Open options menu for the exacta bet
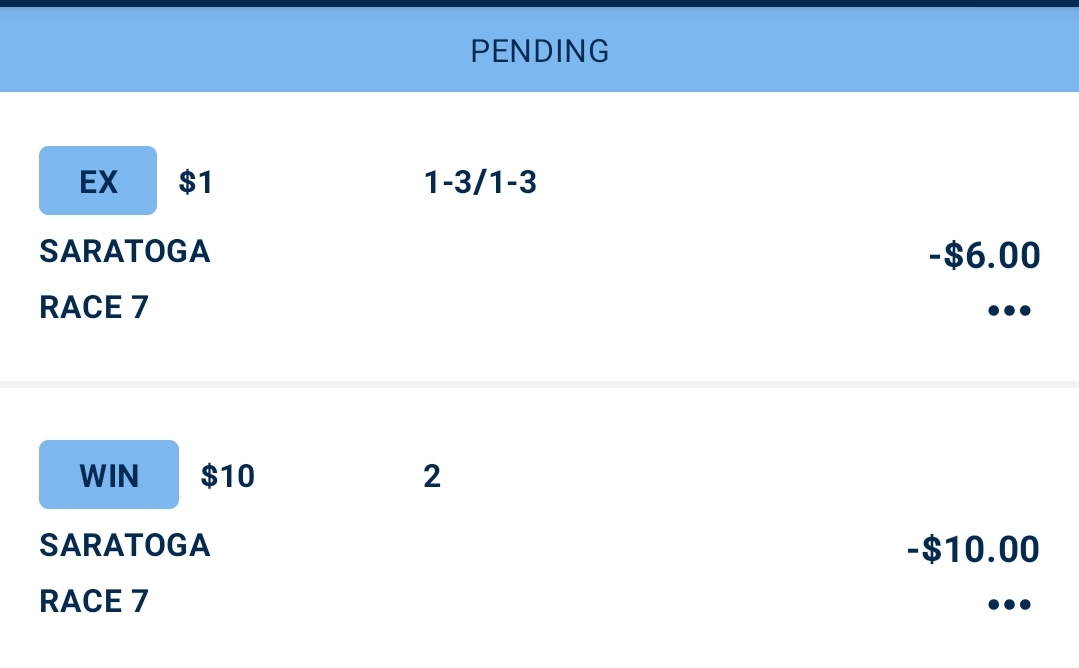 (1009, 310)
